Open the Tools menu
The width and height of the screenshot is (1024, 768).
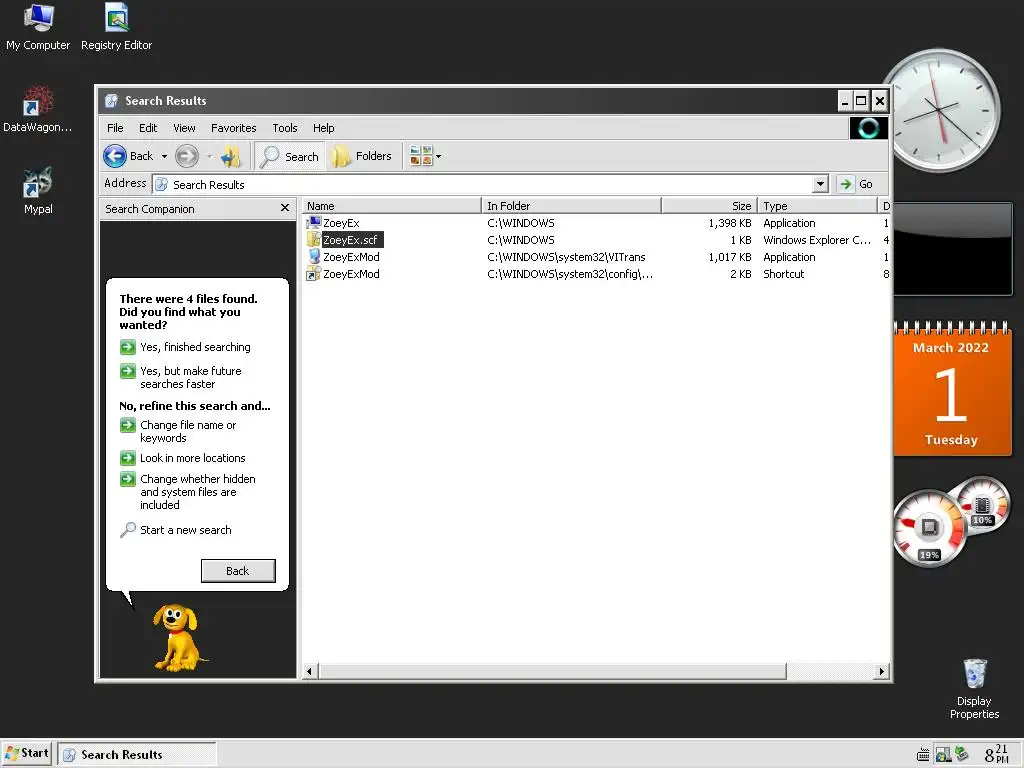[285, 128]
